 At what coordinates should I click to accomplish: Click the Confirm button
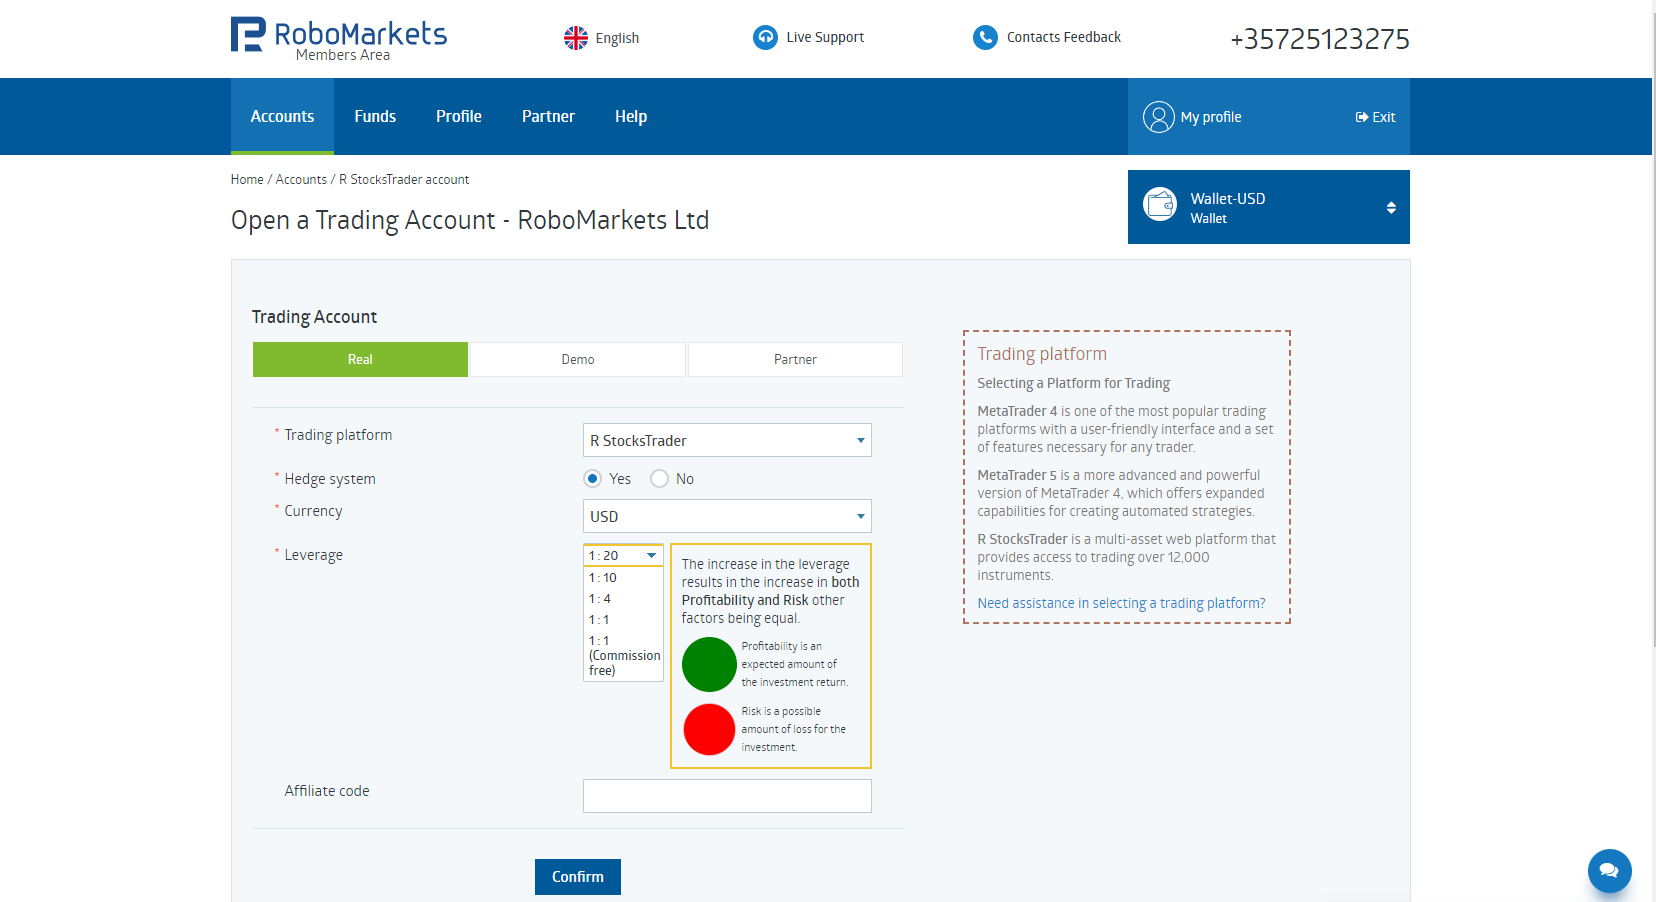coord(578,877)
